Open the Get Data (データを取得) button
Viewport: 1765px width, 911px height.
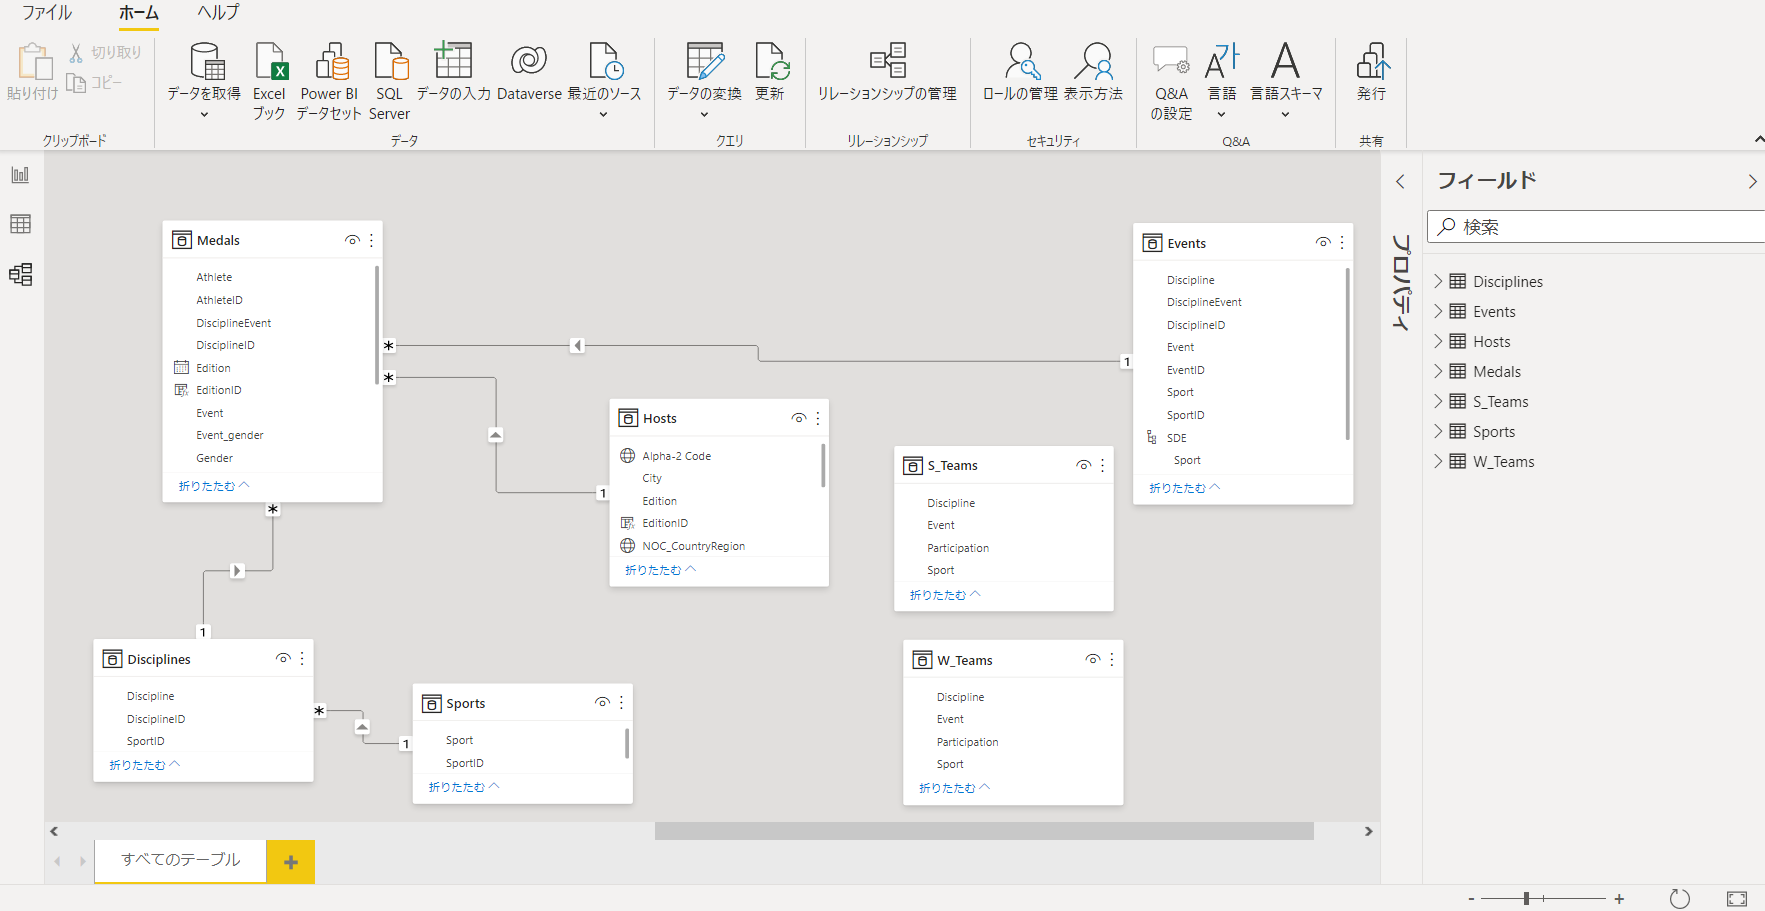click(204, 80)
